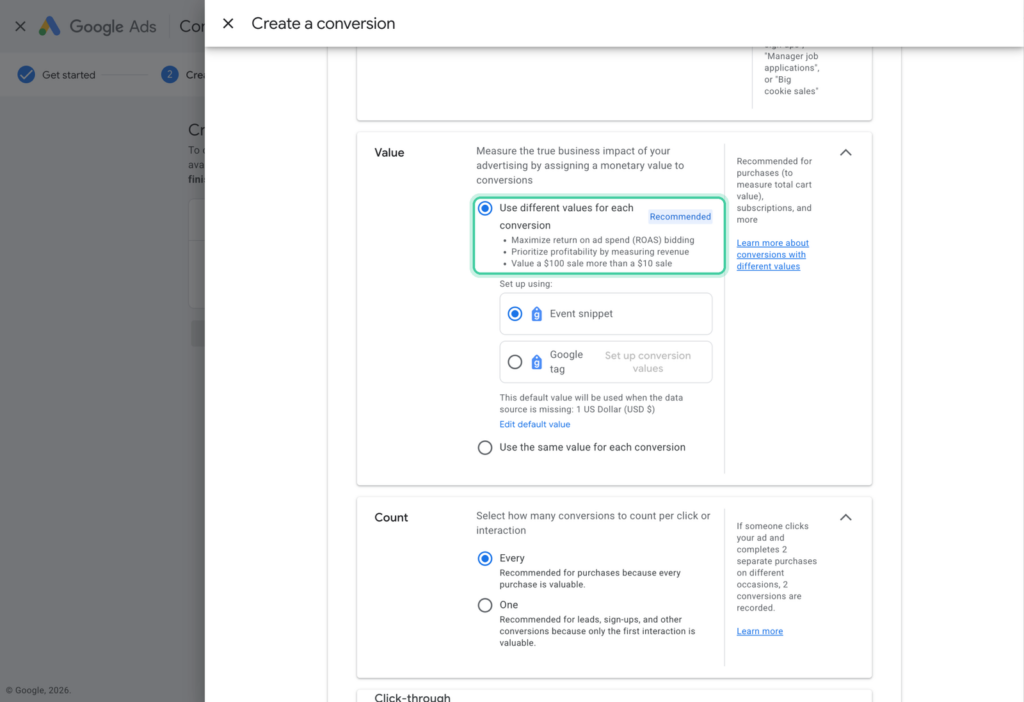Click the Get started step label
1024x702 pixels.
(69, 75)
